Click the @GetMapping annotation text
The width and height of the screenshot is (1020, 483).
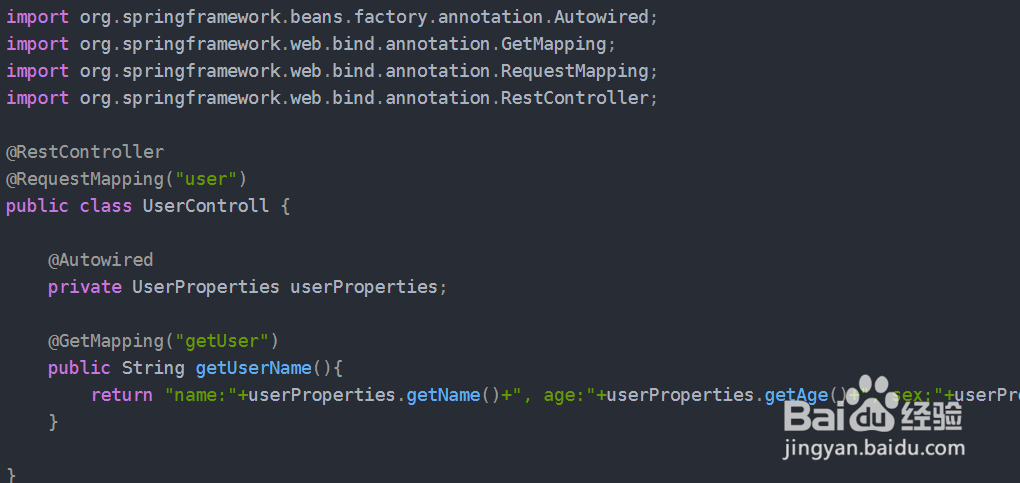pos(106,341)
